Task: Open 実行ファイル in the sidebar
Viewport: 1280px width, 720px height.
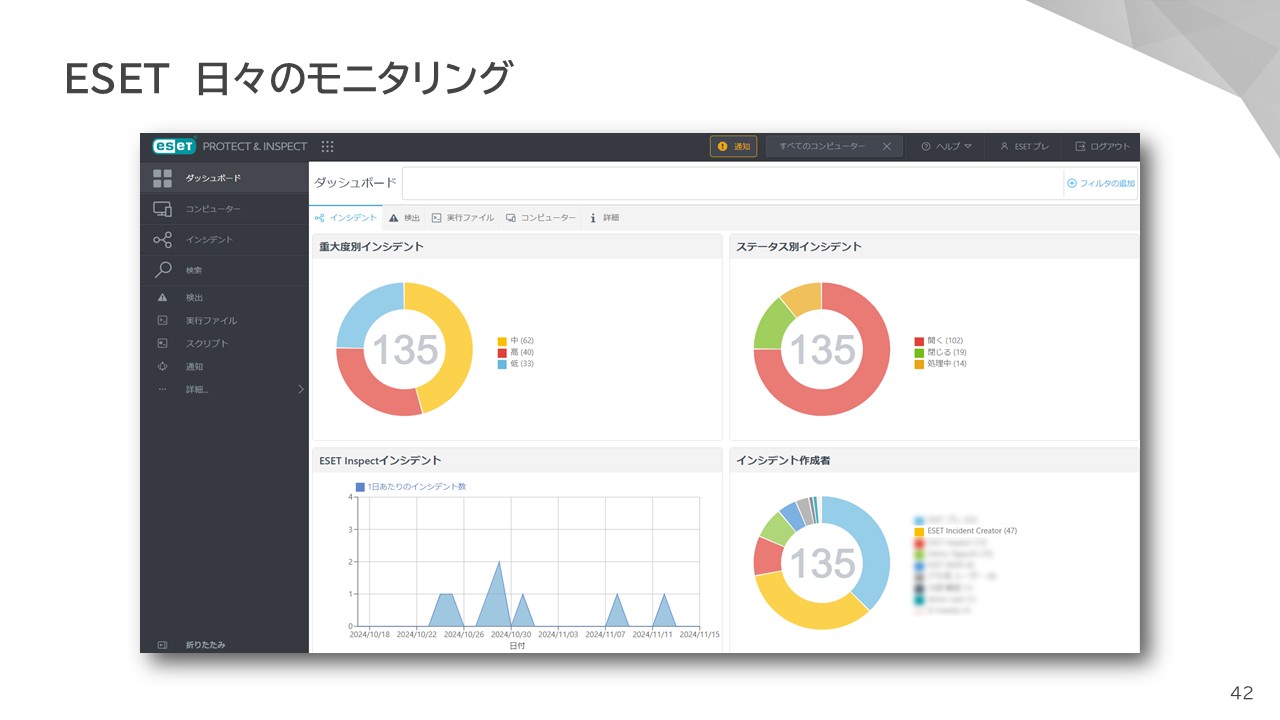Action: click(x=224, y=321)
